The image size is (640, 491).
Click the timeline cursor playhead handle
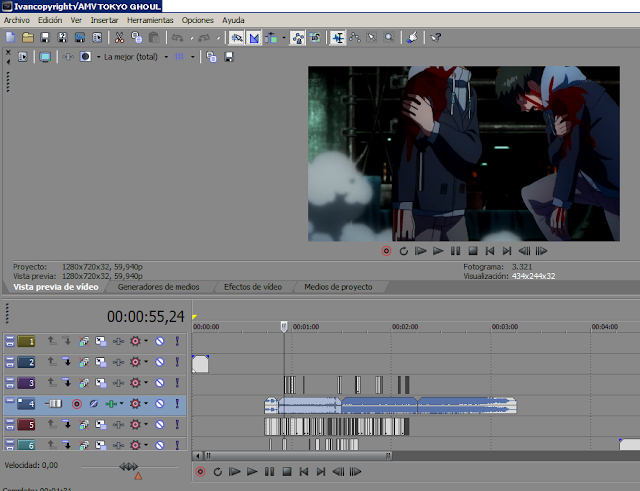pyautogui.click(x=284, y=327)
